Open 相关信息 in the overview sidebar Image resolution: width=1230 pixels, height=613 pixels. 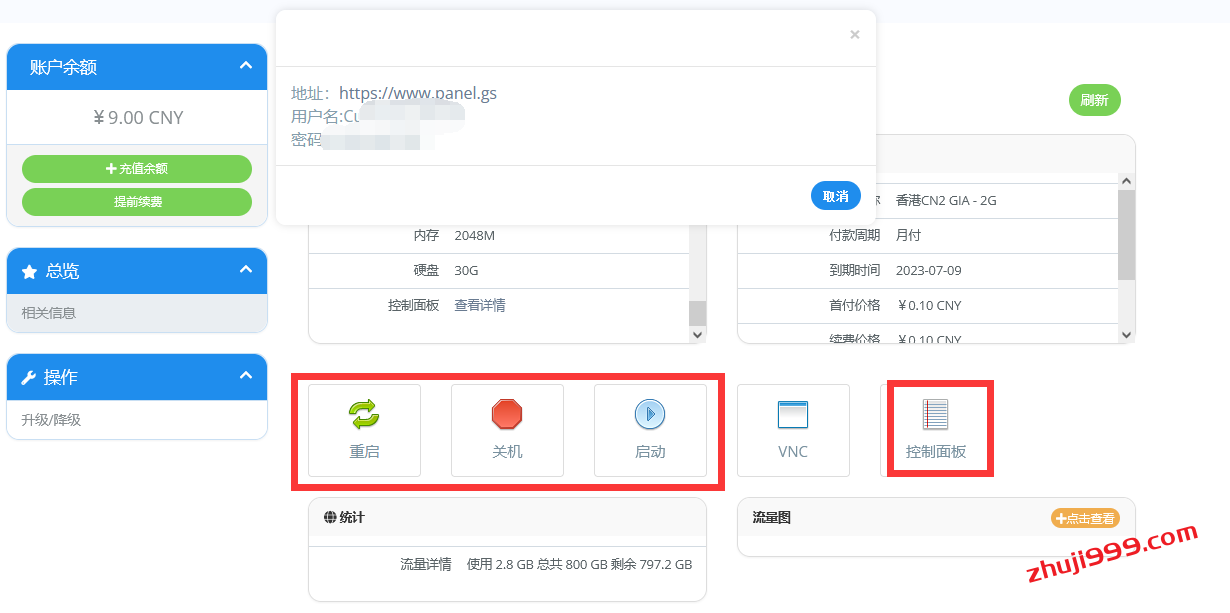tap(49, 313)
